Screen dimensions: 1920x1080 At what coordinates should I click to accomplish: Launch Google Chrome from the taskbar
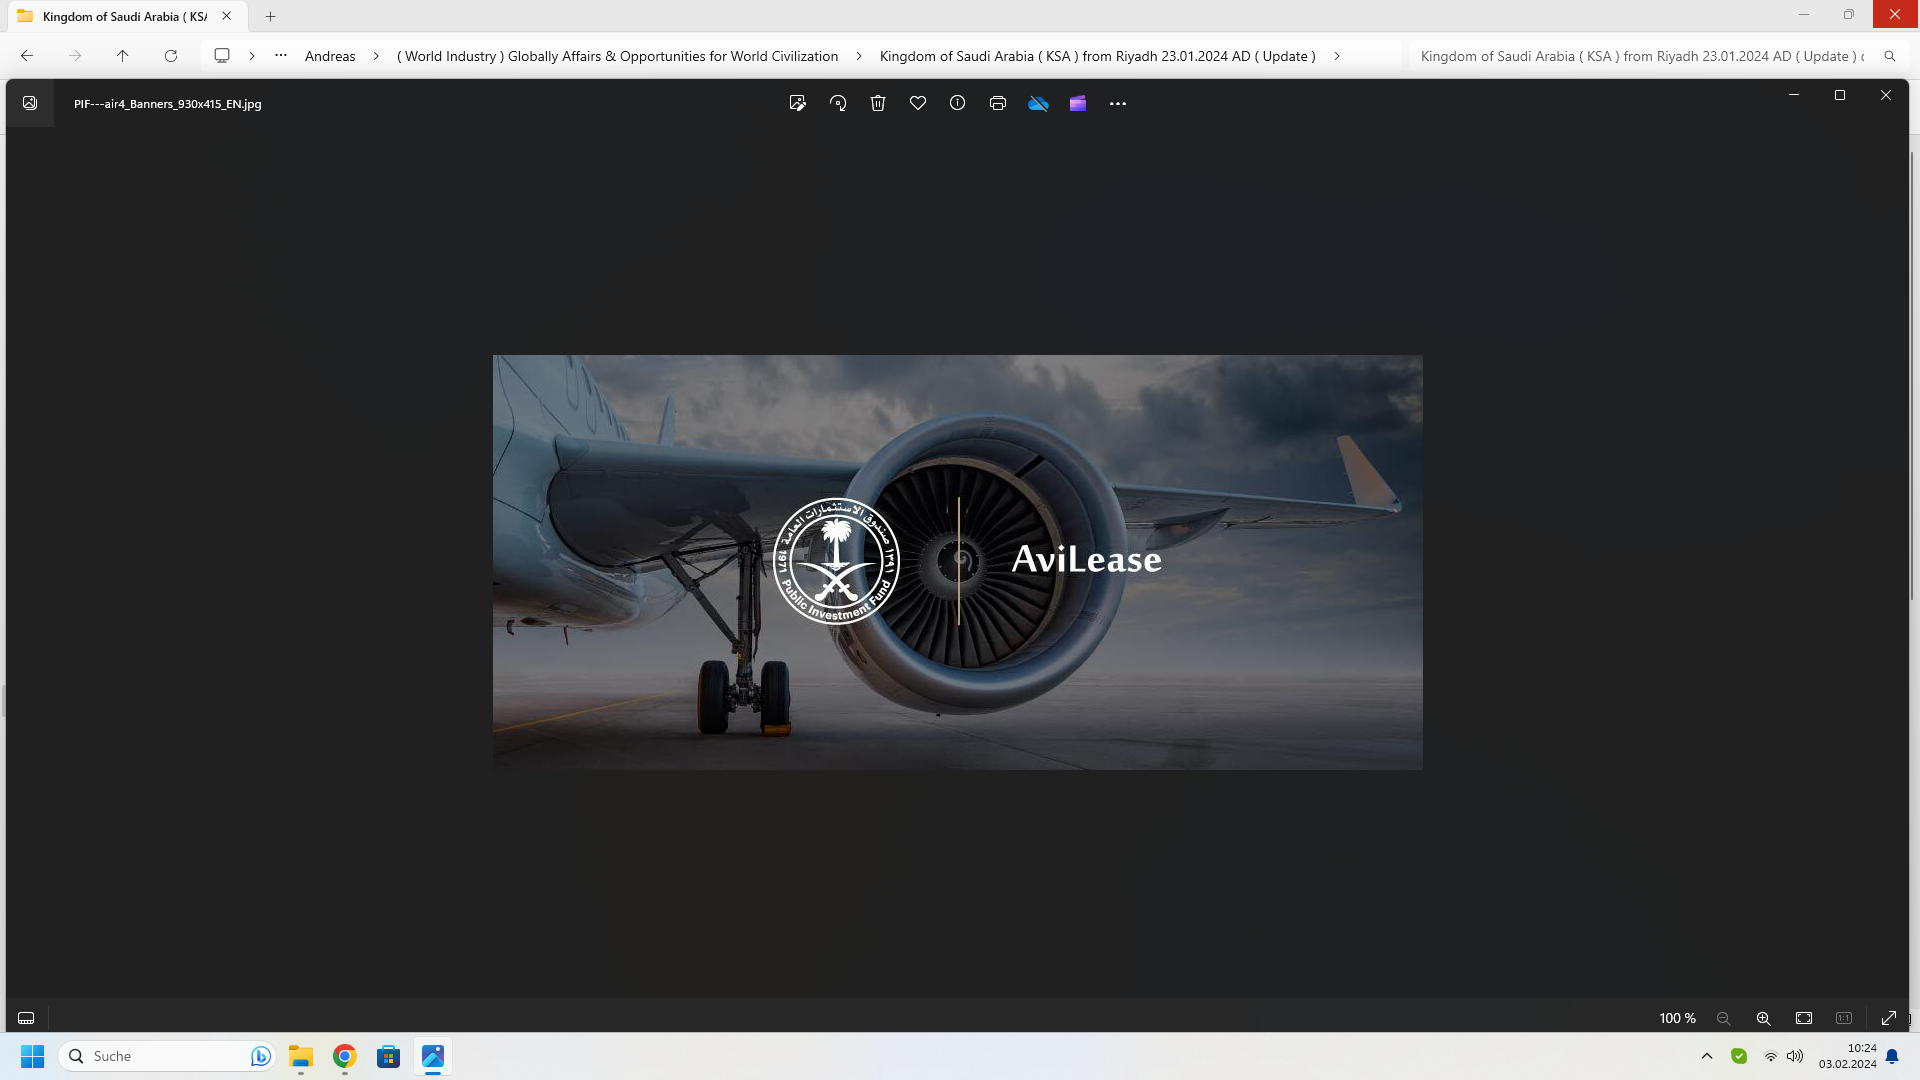pos(345,1056)
